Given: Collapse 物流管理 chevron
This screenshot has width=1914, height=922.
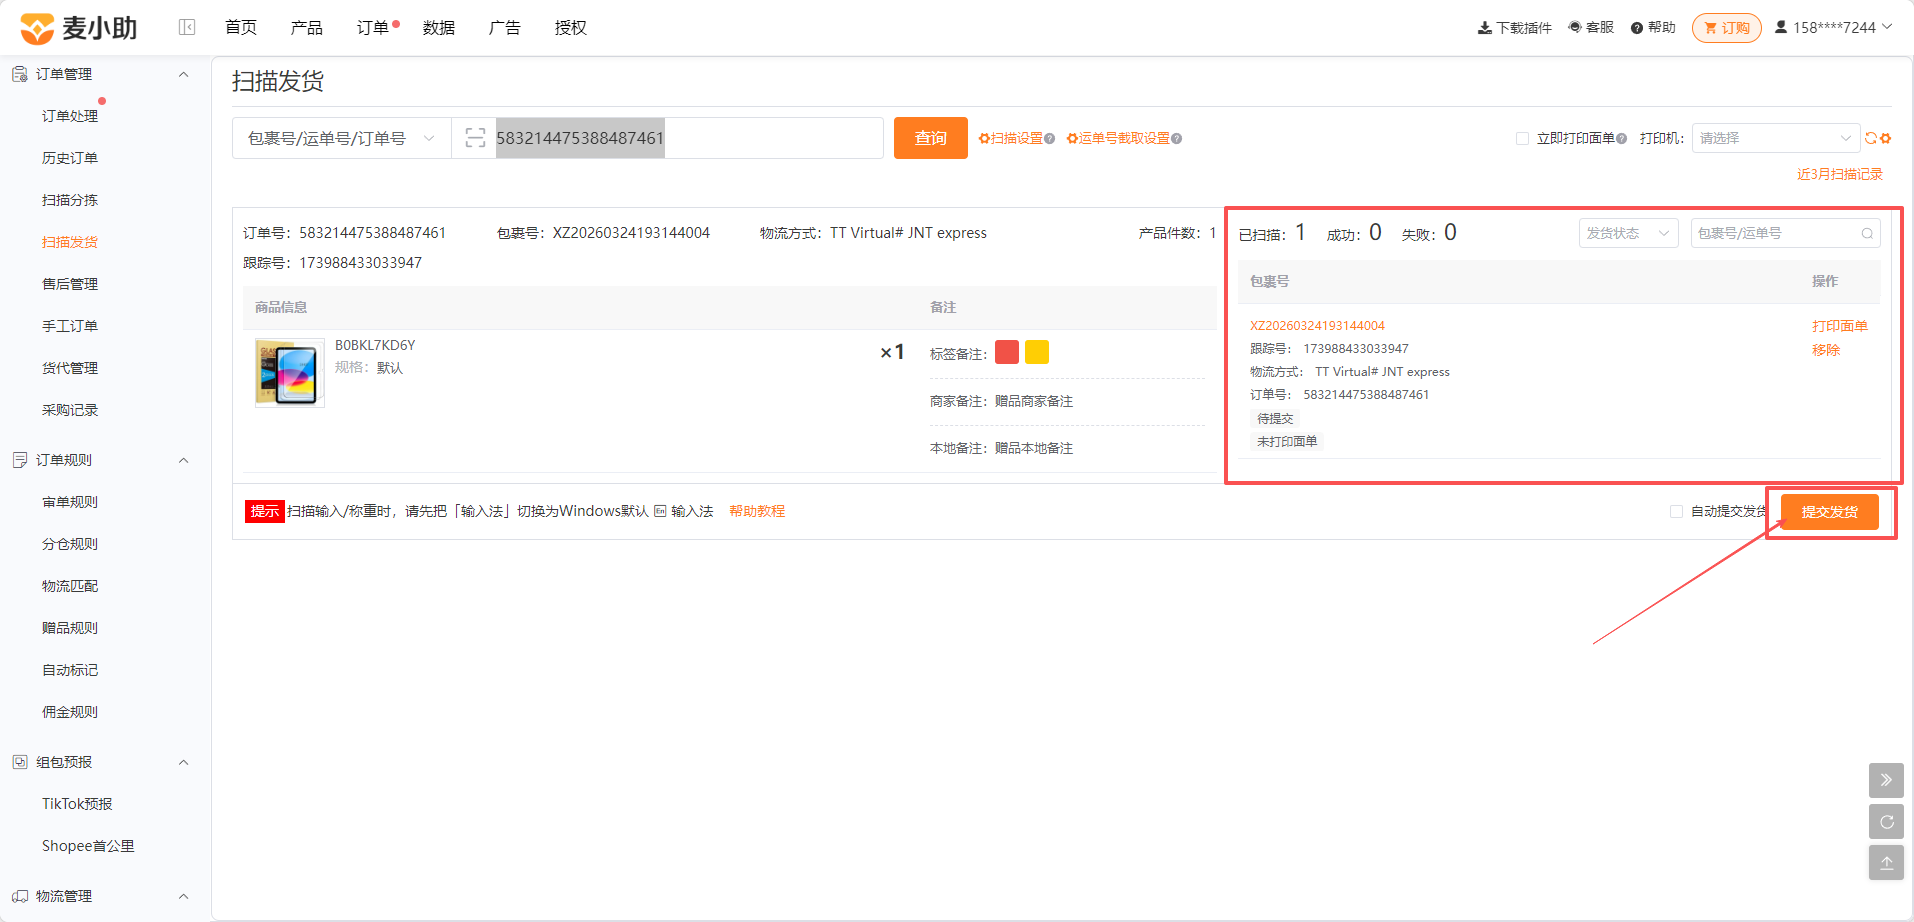Looking at the screenshot, I should pyautogui.click(x=183, y=896).
